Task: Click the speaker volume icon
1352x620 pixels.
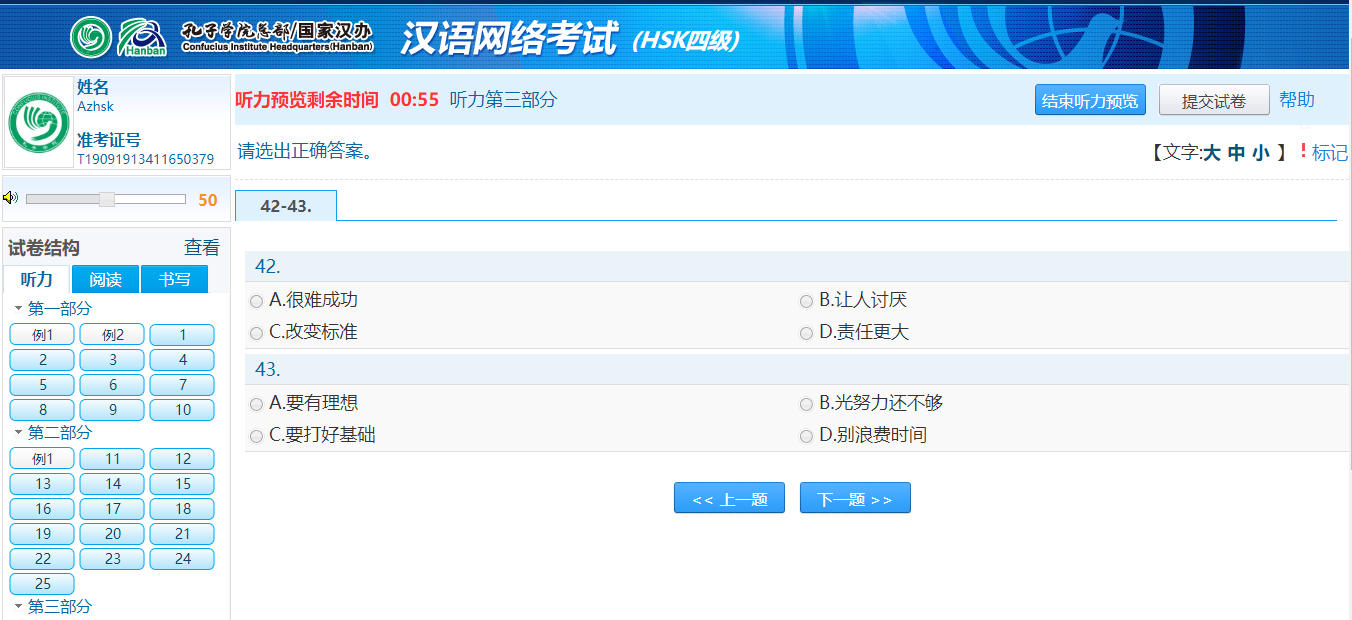Action: (11, 198)
